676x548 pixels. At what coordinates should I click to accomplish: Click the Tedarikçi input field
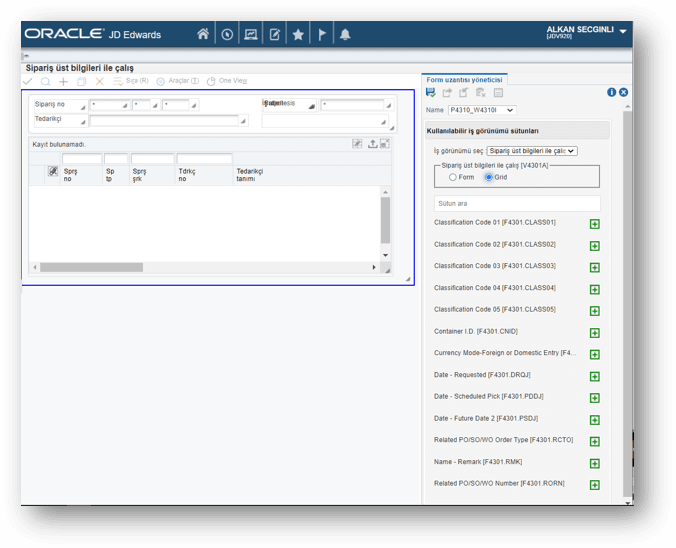pos(164,121)
